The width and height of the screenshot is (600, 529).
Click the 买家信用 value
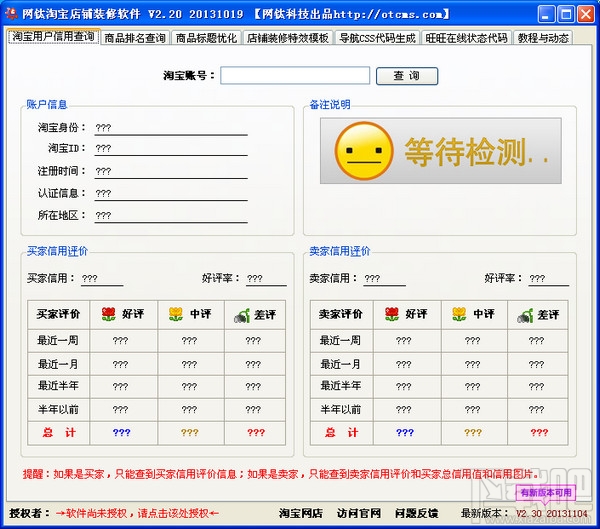tap(102, 279)
